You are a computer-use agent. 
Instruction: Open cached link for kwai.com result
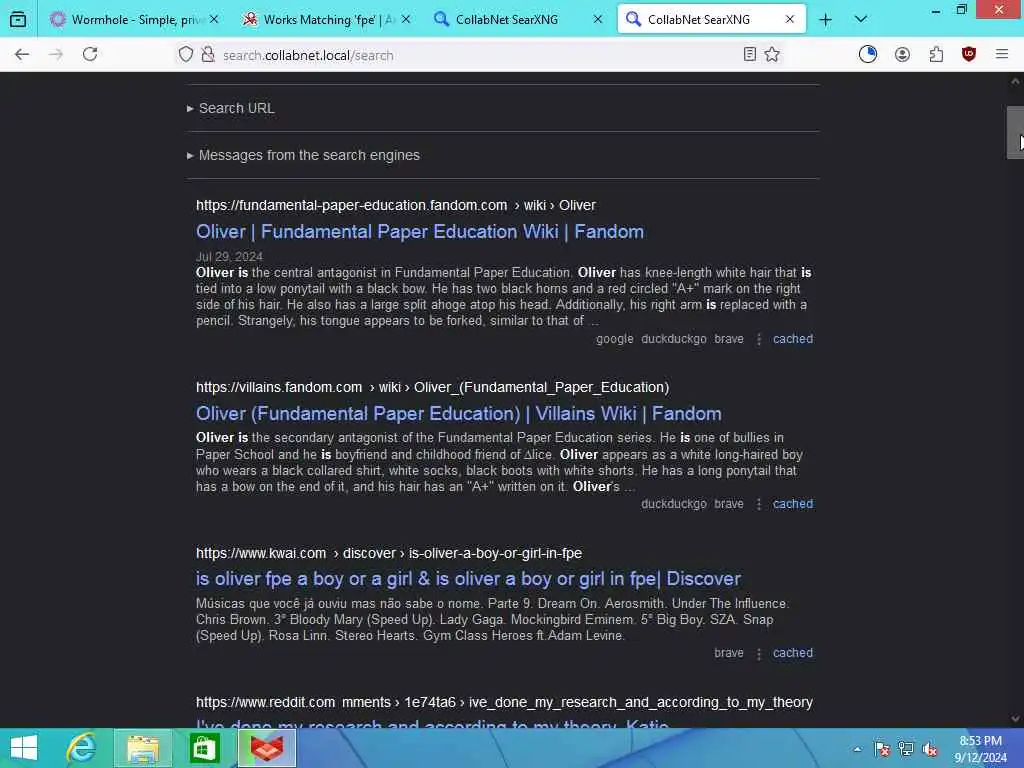pyautogui.click(x=793, y=653)
